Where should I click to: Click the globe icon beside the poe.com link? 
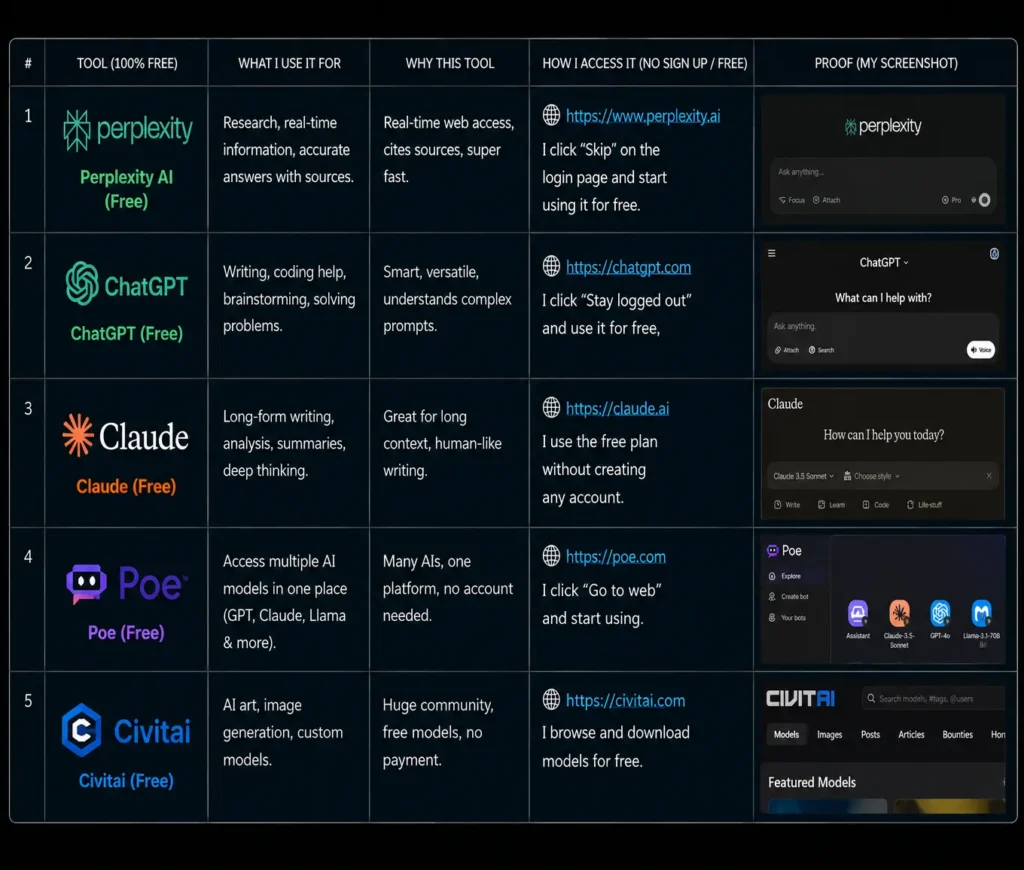pyautogui.click(x=551, y=556)
